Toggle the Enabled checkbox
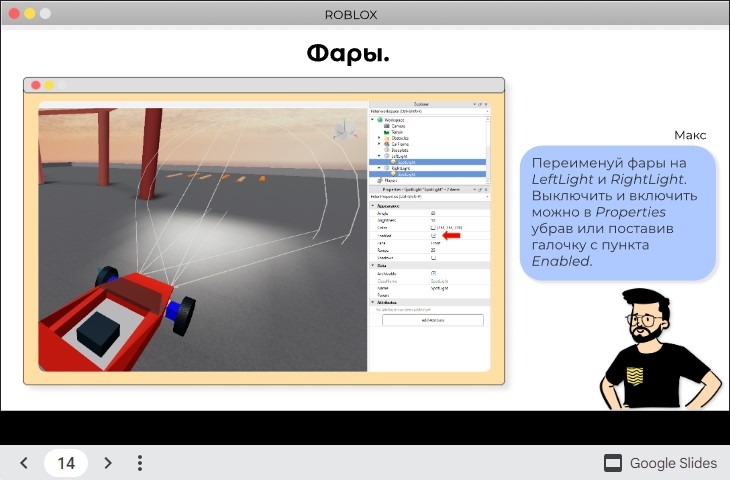 [433, 236]
